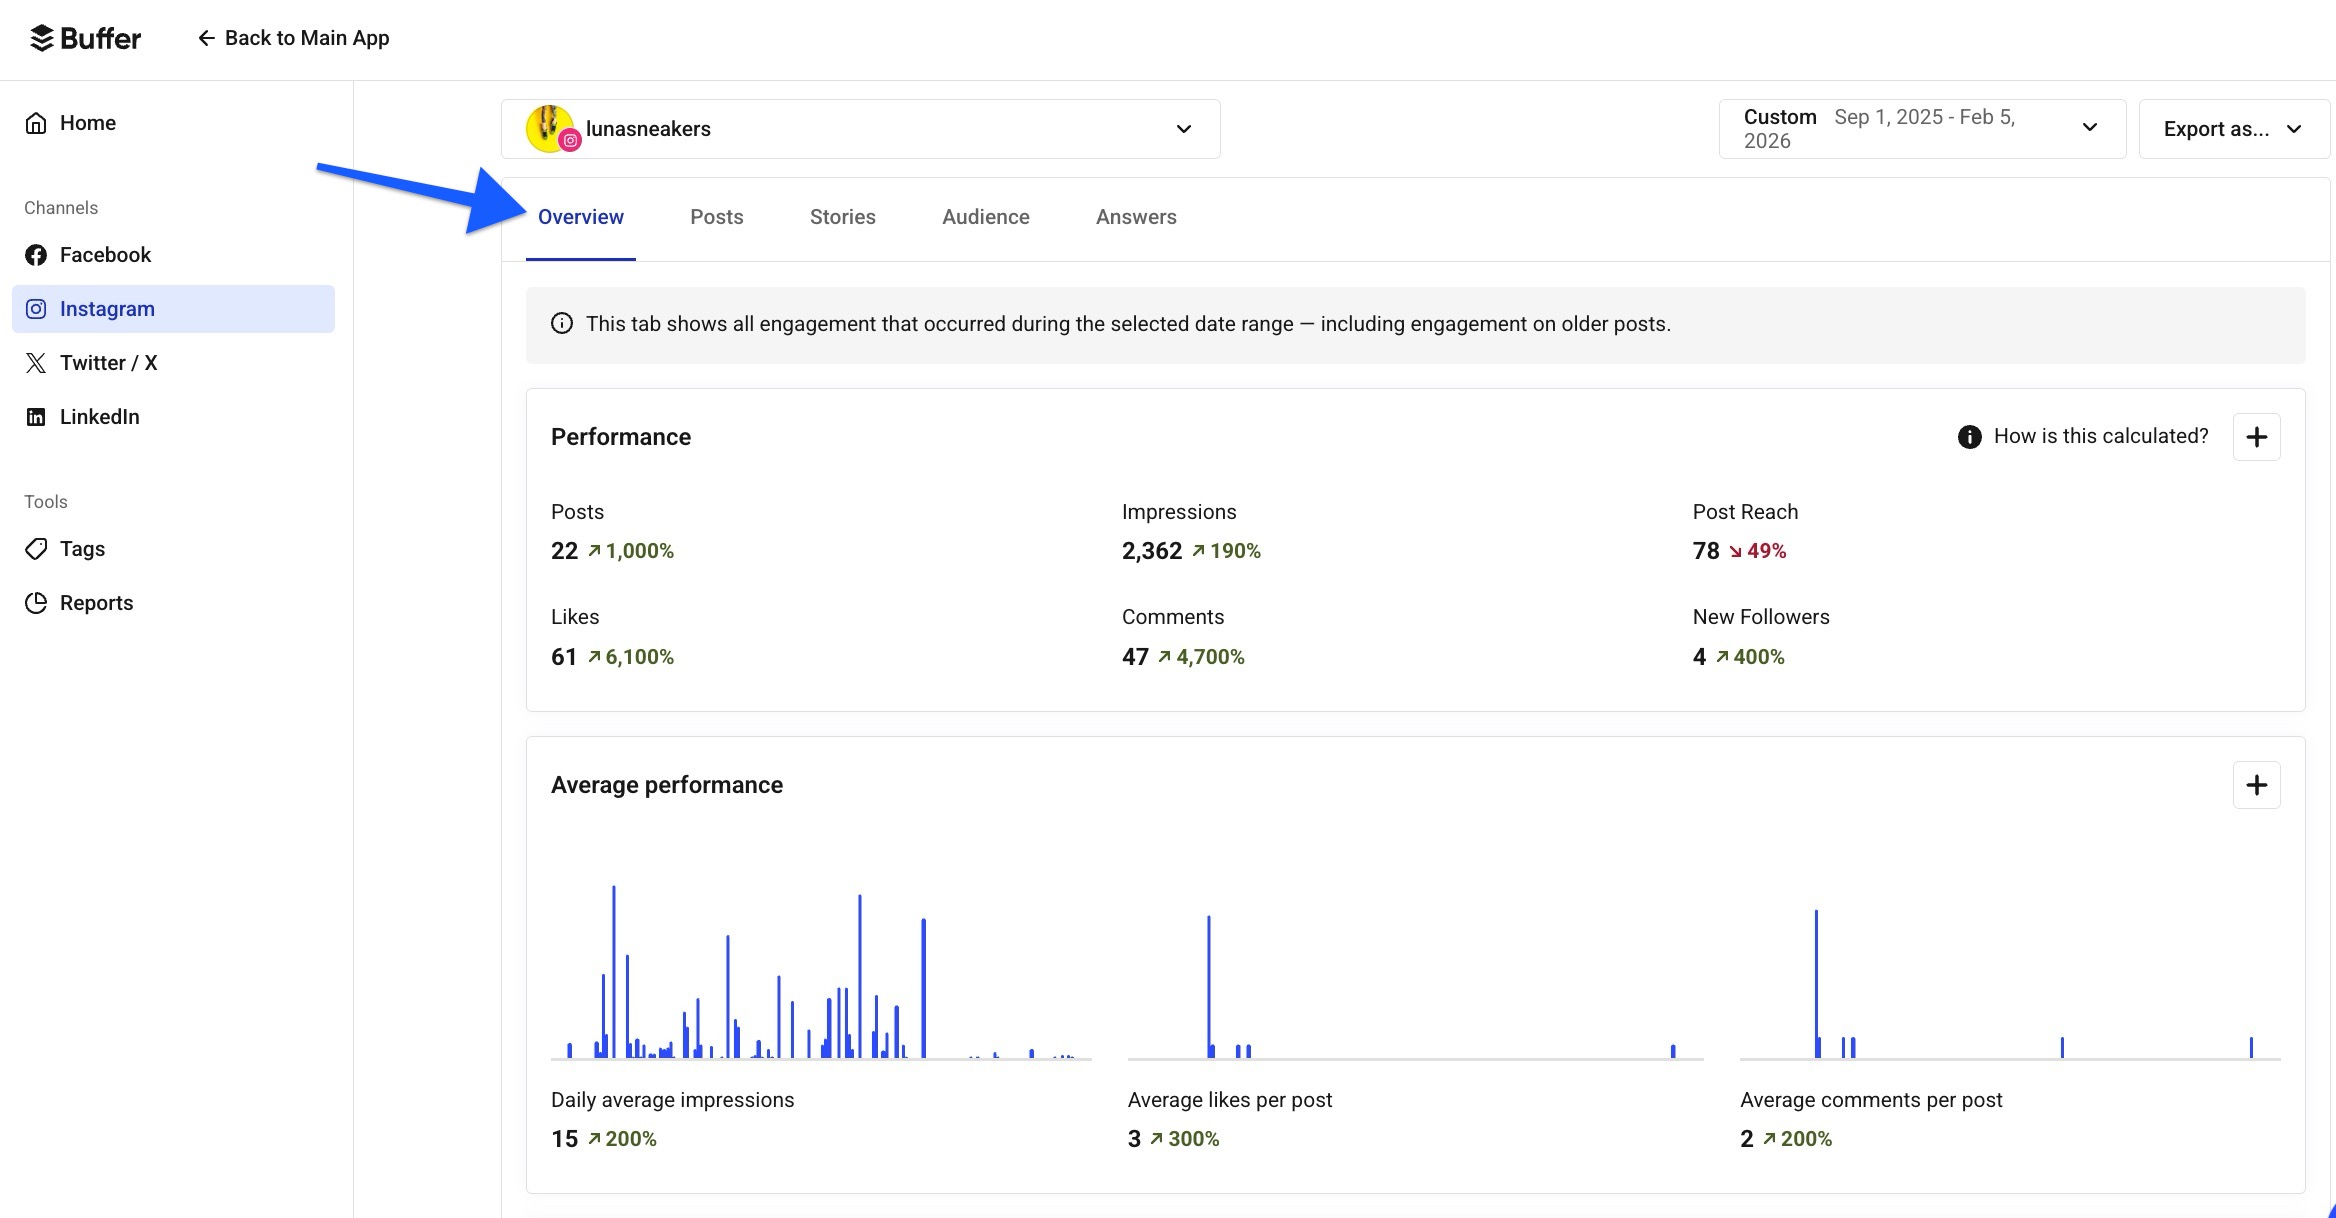Click the Tools section label
2336x1218 pixels.
pos(46,502)
